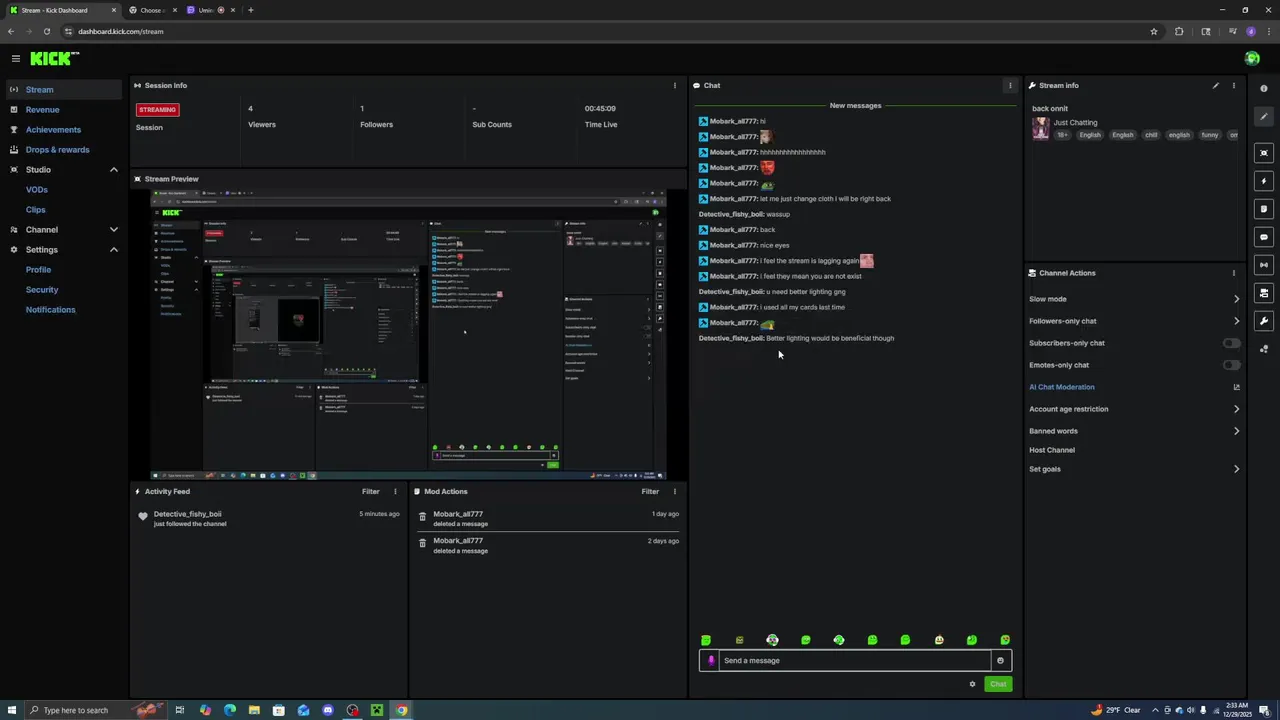Open AI Chat Moderation link
Image resolution: width=1280 pixels, height=720 pixels.
[1062, 387]
